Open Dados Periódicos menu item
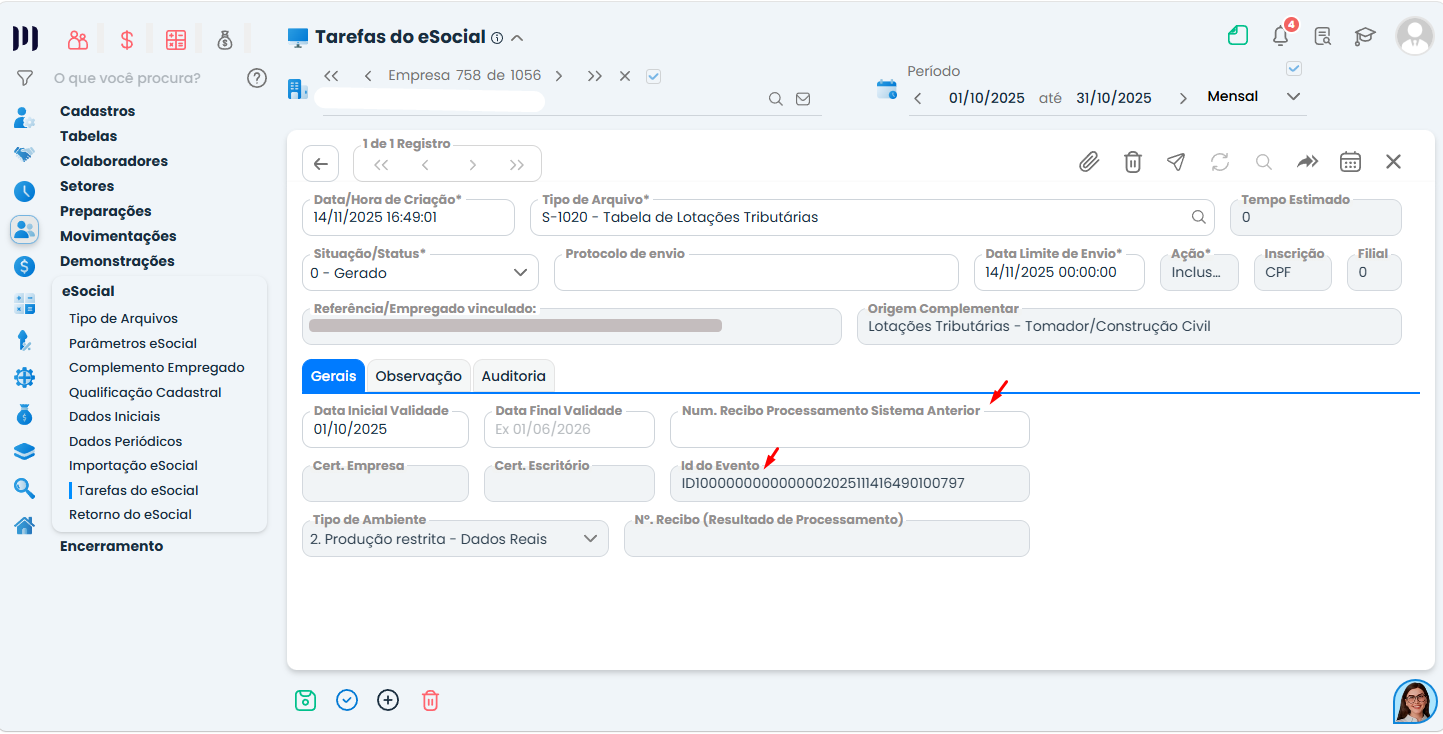1443x734 pixels. coord(125,441)
